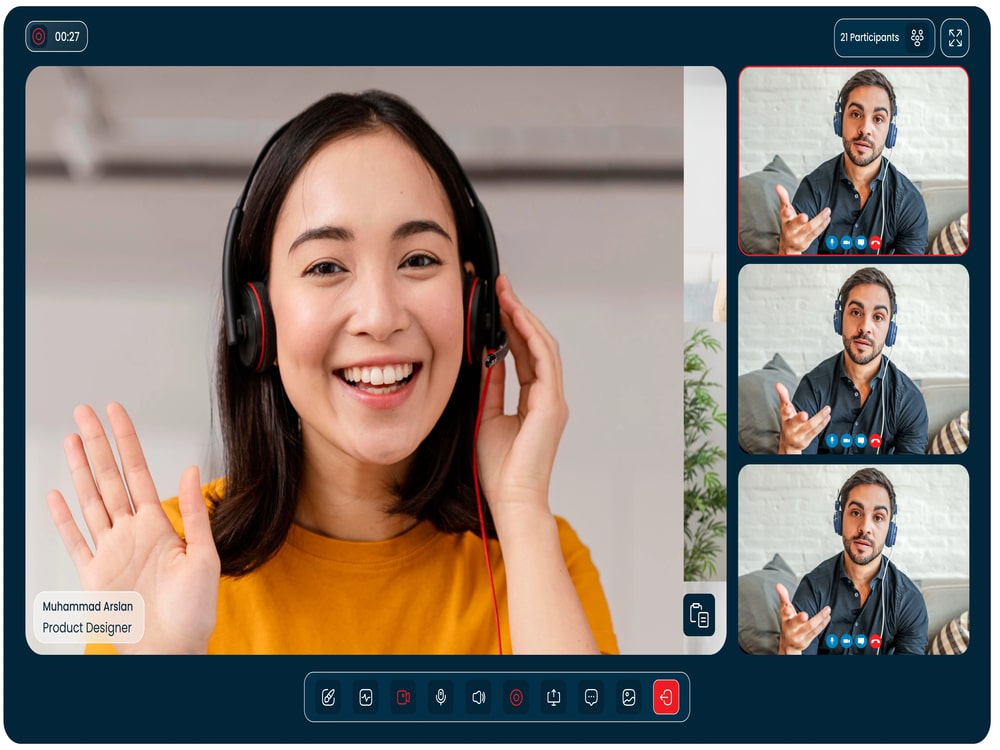Select the bottom participant thumbnail
The width and height of the screenshot is (1000, 750).
tap(853, 559)
